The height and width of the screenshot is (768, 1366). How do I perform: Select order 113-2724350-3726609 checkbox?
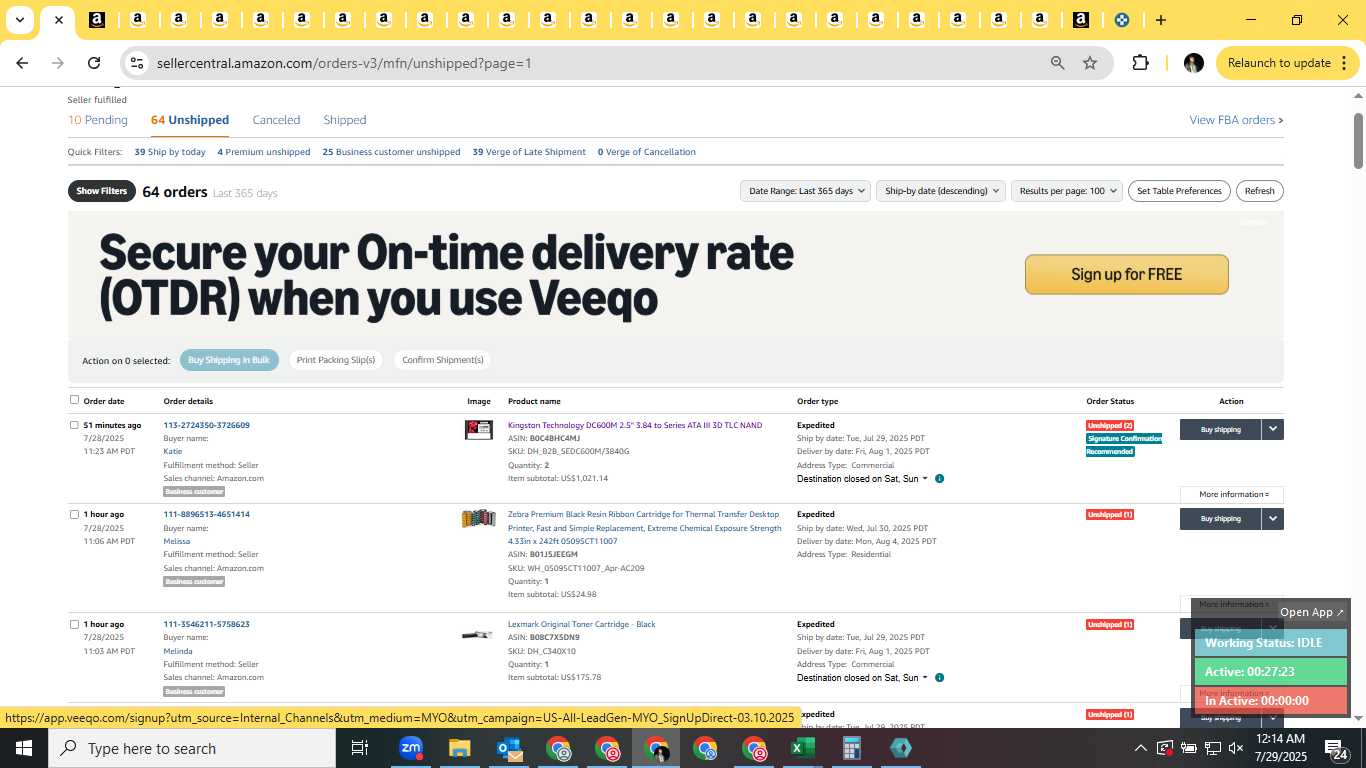[74, 425]
